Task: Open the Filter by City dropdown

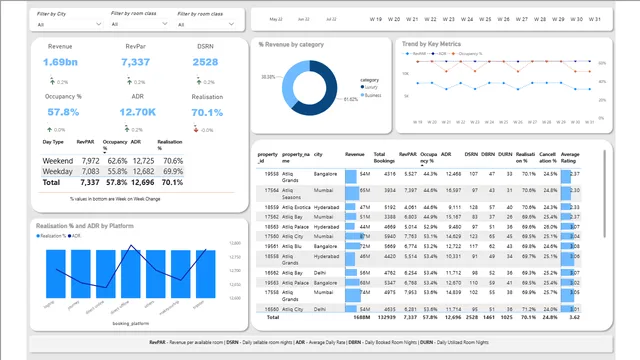Action: coord(69,24)
